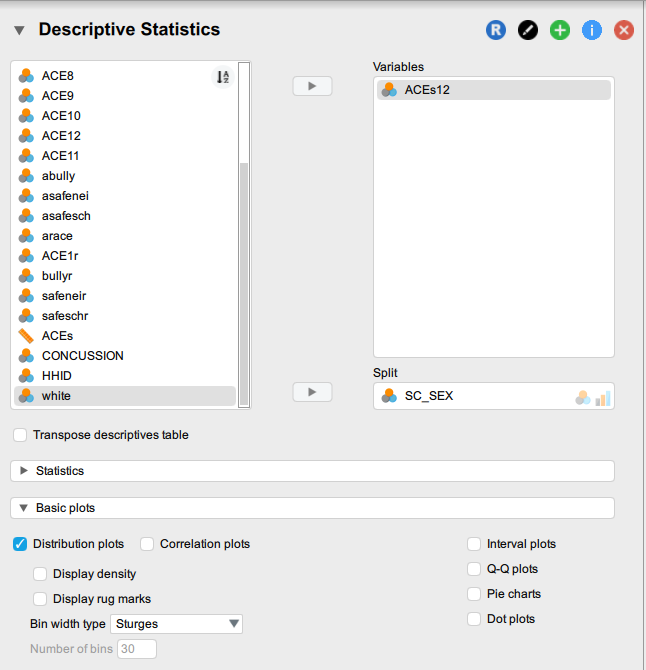Collapse the Basic plots section
The height and width of the screenshot is (670, 646).
tap(312, 508)
